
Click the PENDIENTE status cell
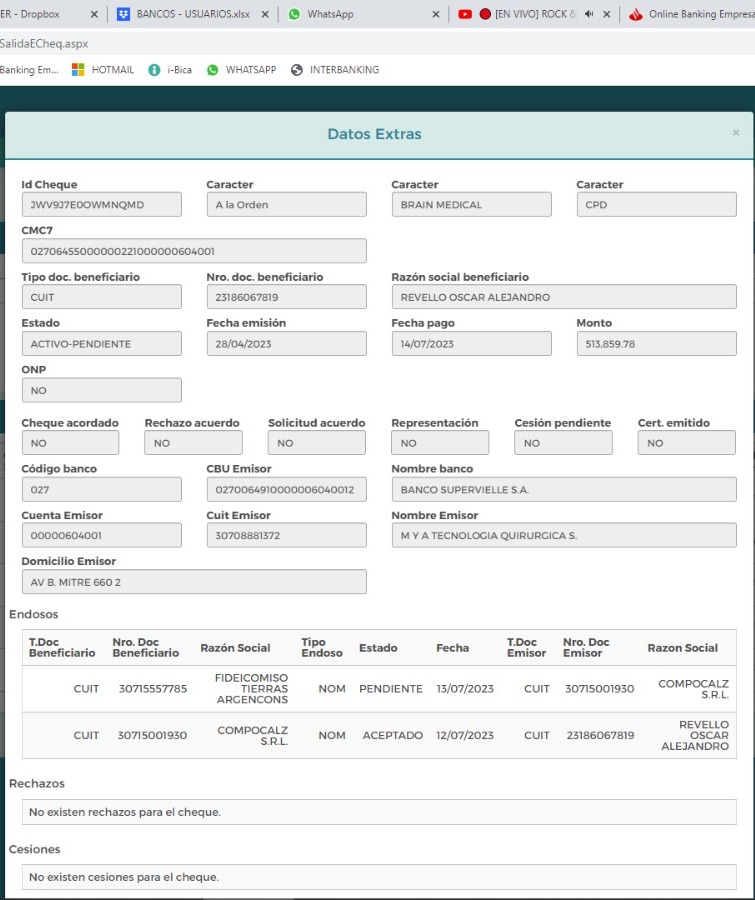pos(390,689)
